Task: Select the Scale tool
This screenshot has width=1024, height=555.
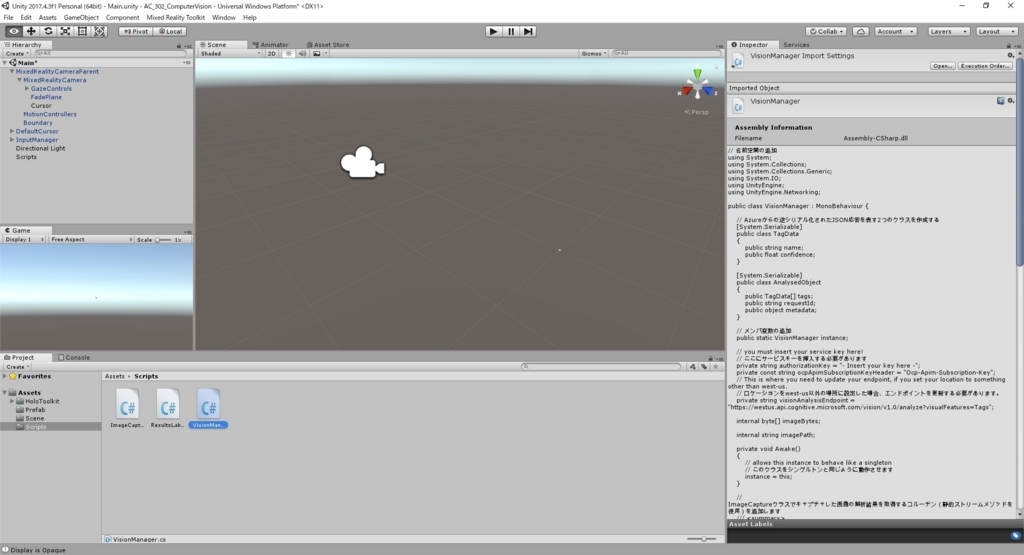Action: (65, 31)
